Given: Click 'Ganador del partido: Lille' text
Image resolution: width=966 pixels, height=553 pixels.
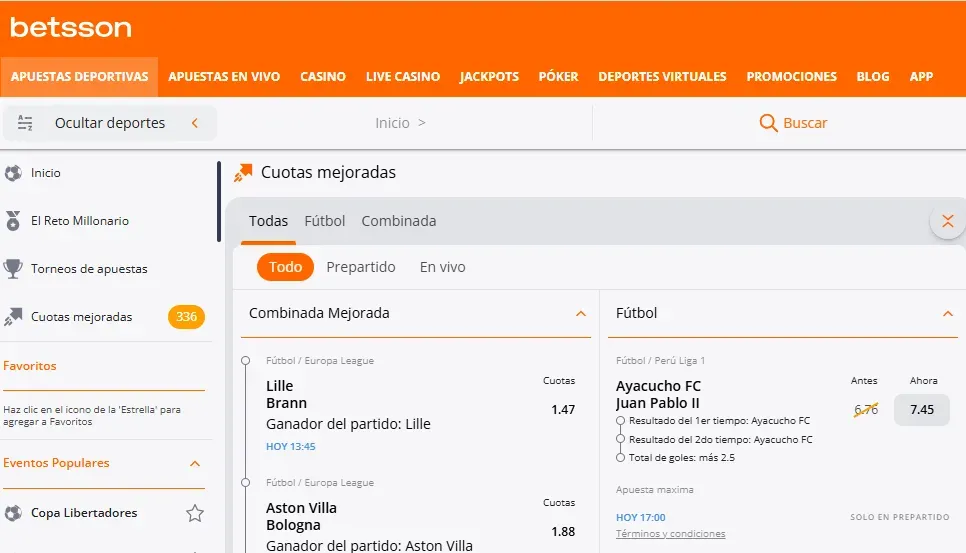Looking at the screenshot, I should click(348, 424).
